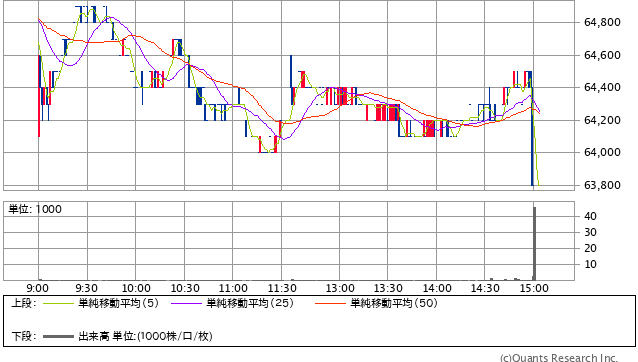Viewport: 638px width, 362px height.
Task: Click the 10:30 time axis label
Action: 185,288
